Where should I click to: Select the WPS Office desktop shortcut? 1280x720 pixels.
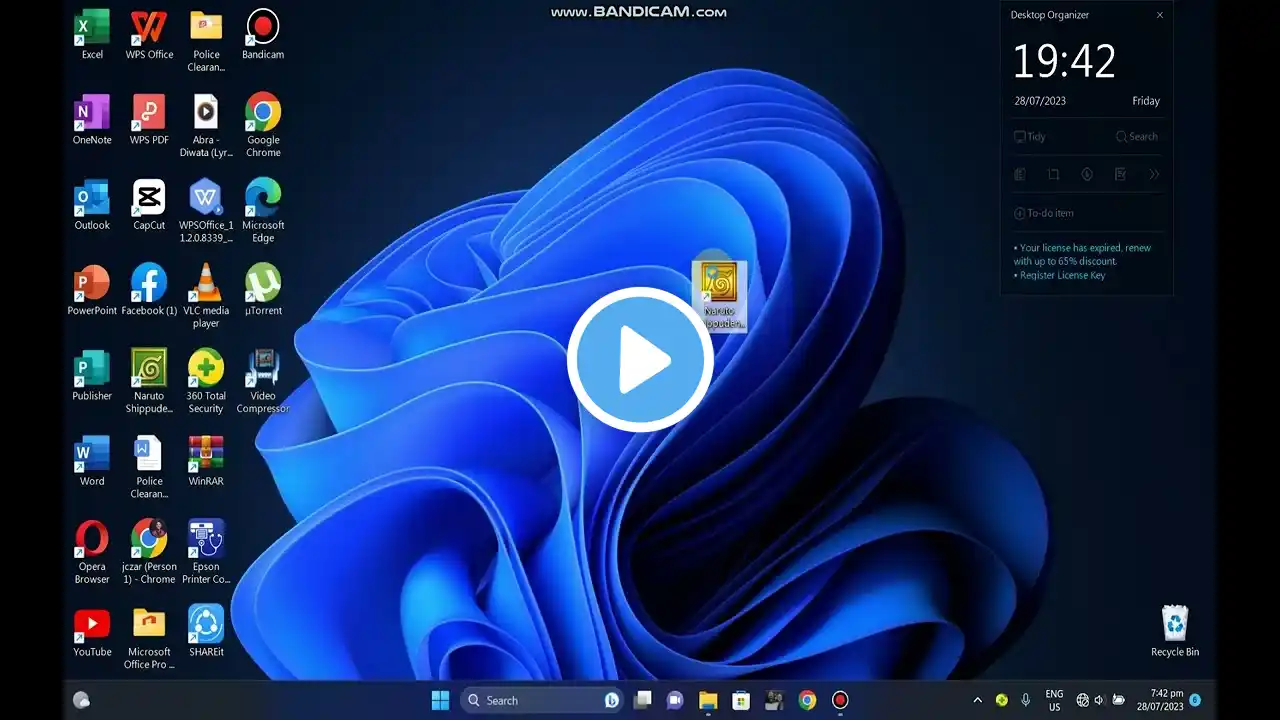[149, 35]
